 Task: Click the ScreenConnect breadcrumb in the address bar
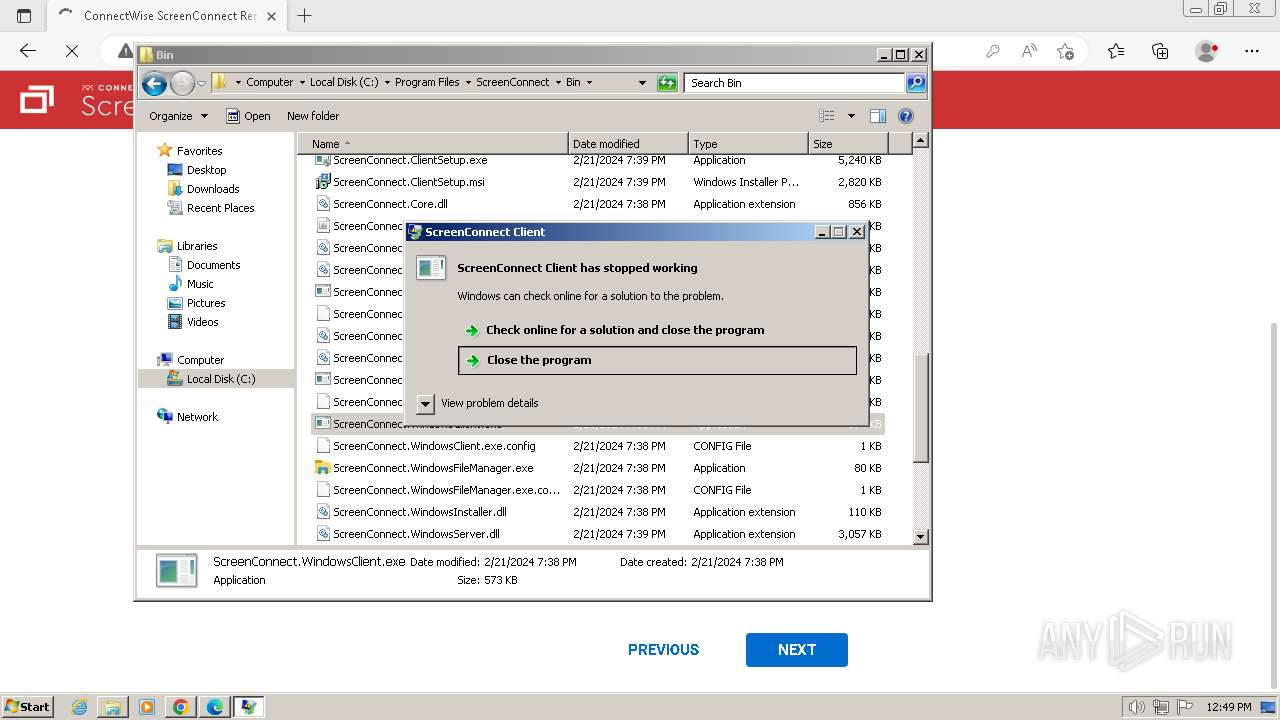[x=512, y=83]
